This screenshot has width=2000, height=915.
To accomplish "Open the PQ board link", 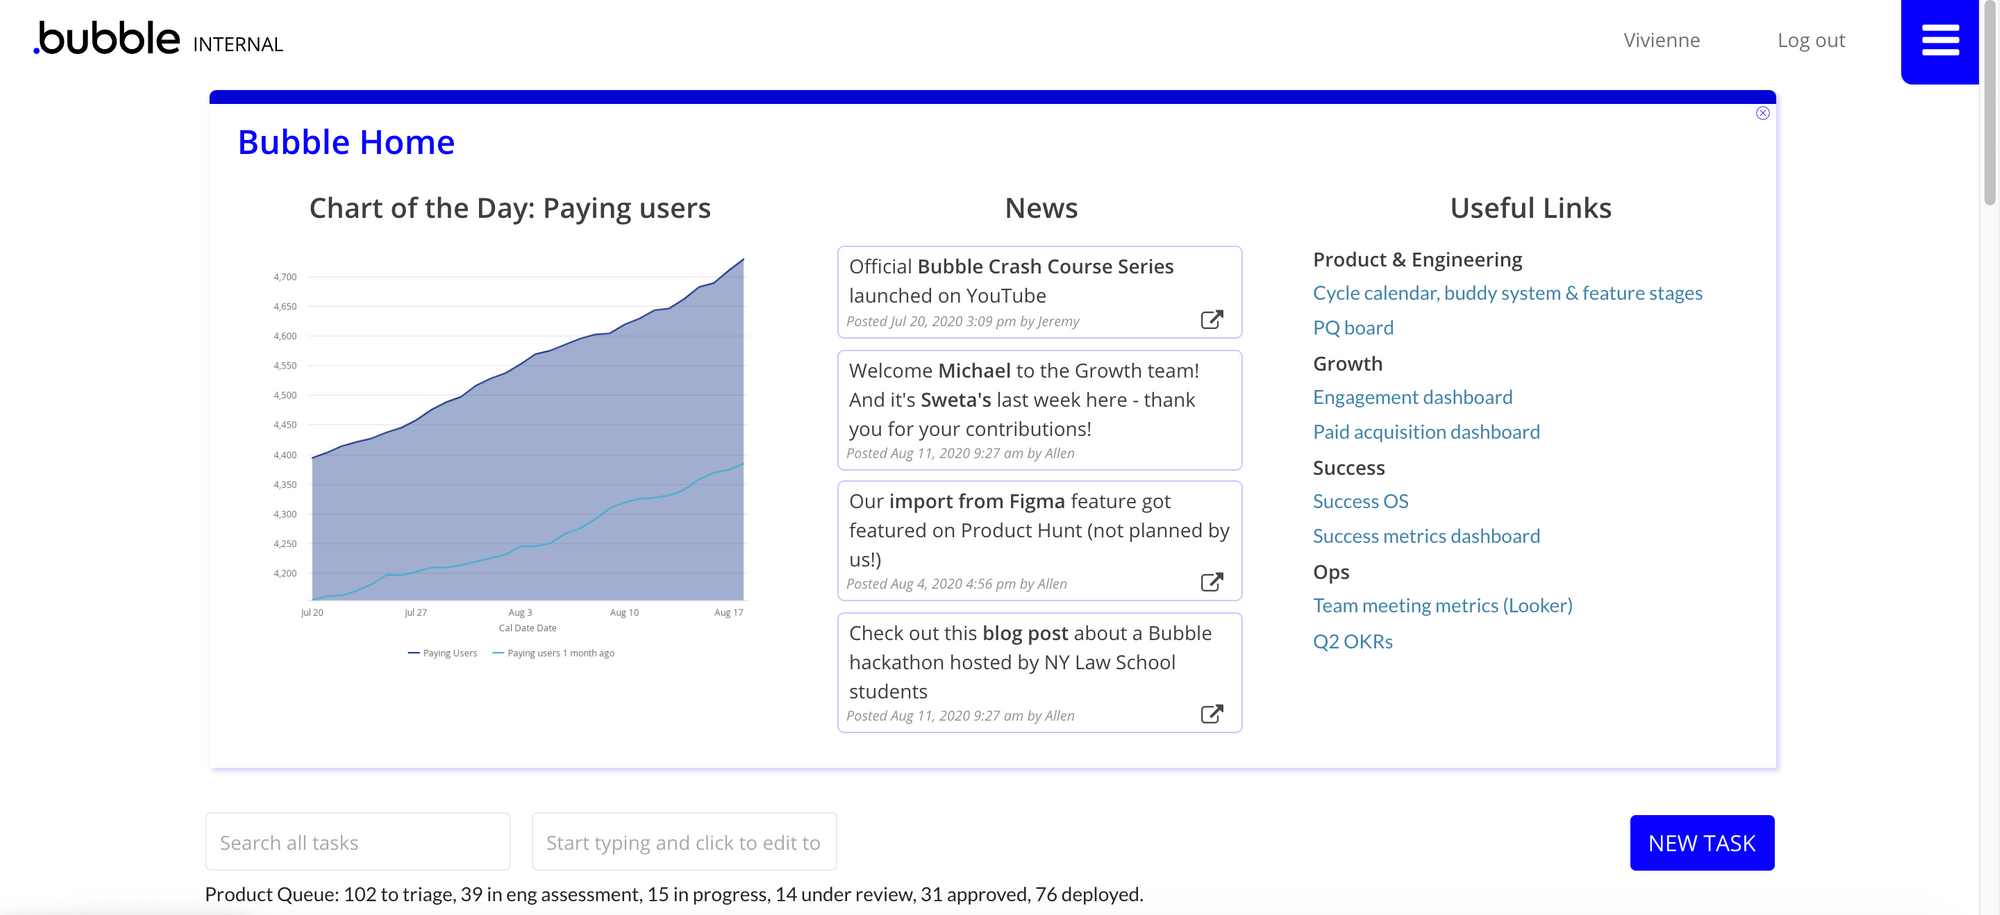I will coord(1352,328).
